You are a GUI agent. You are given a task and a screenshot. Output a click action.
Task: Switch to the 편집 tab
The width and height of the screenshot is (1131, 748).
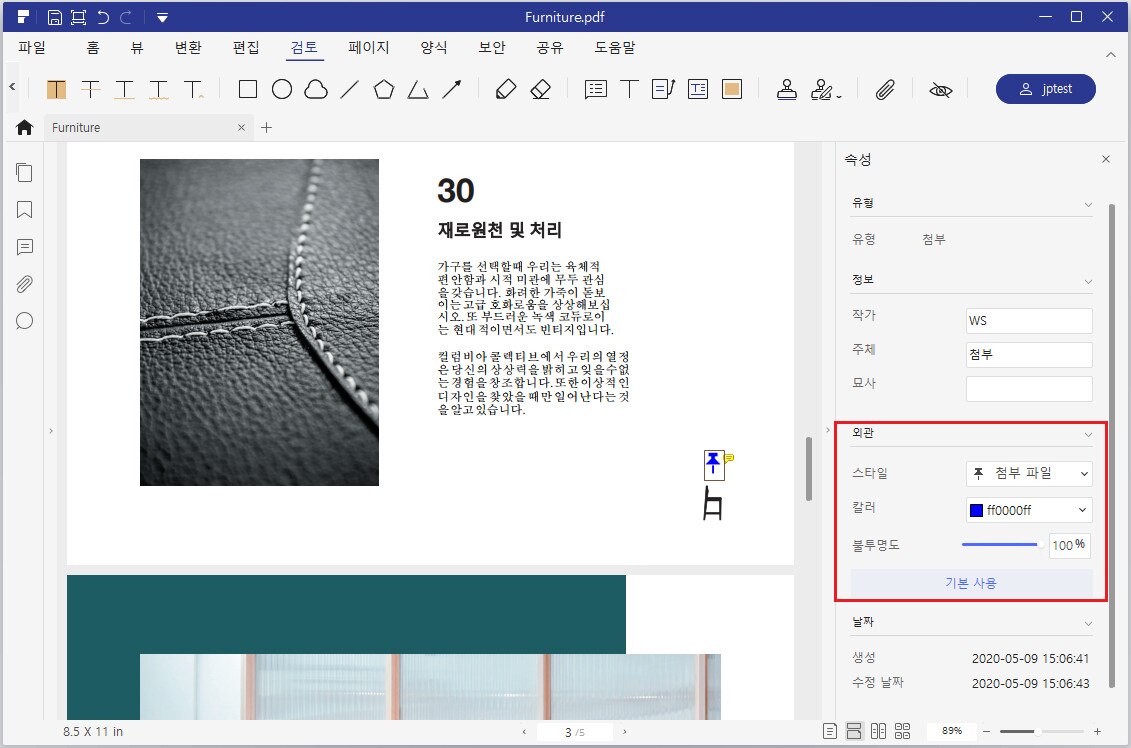point(246,48)
